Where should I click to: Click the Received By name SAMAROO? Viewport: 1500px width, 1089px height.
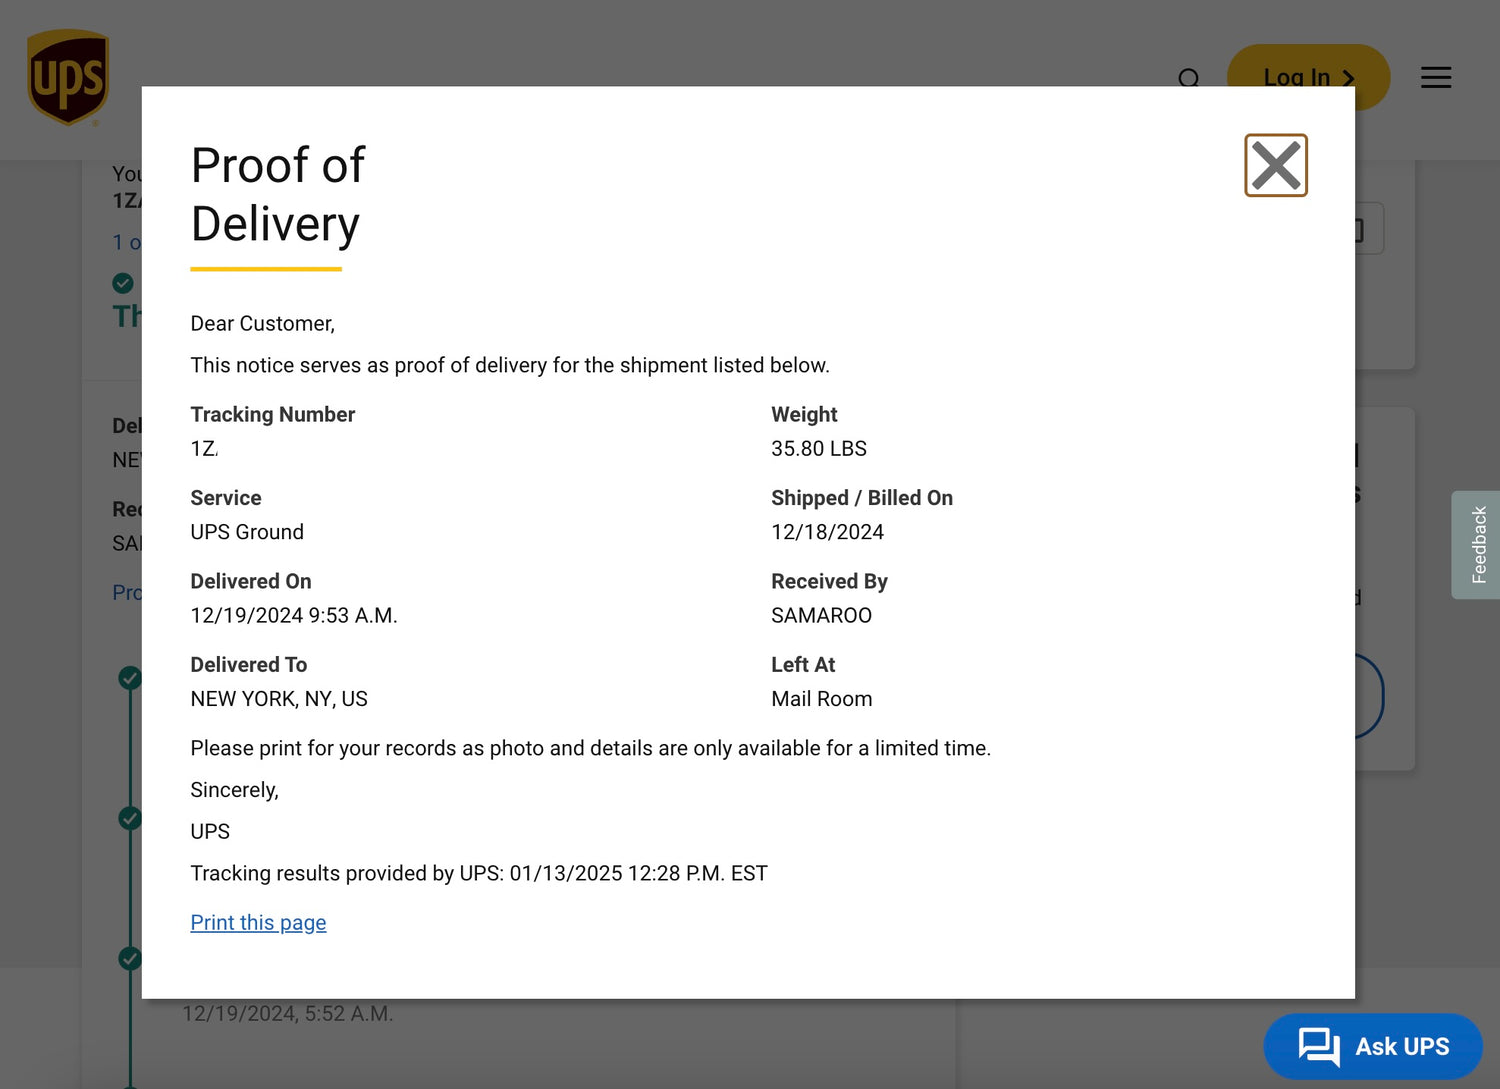(x=821, y=616)
